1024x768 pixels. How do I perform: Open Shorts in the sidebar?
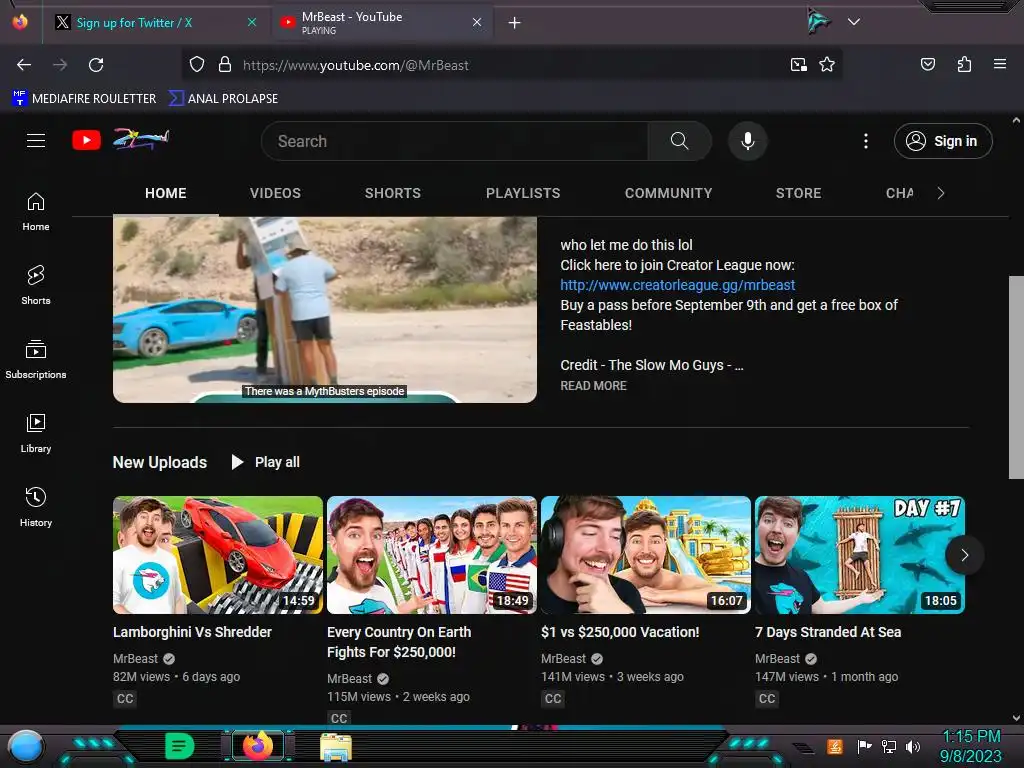[36, 285]
